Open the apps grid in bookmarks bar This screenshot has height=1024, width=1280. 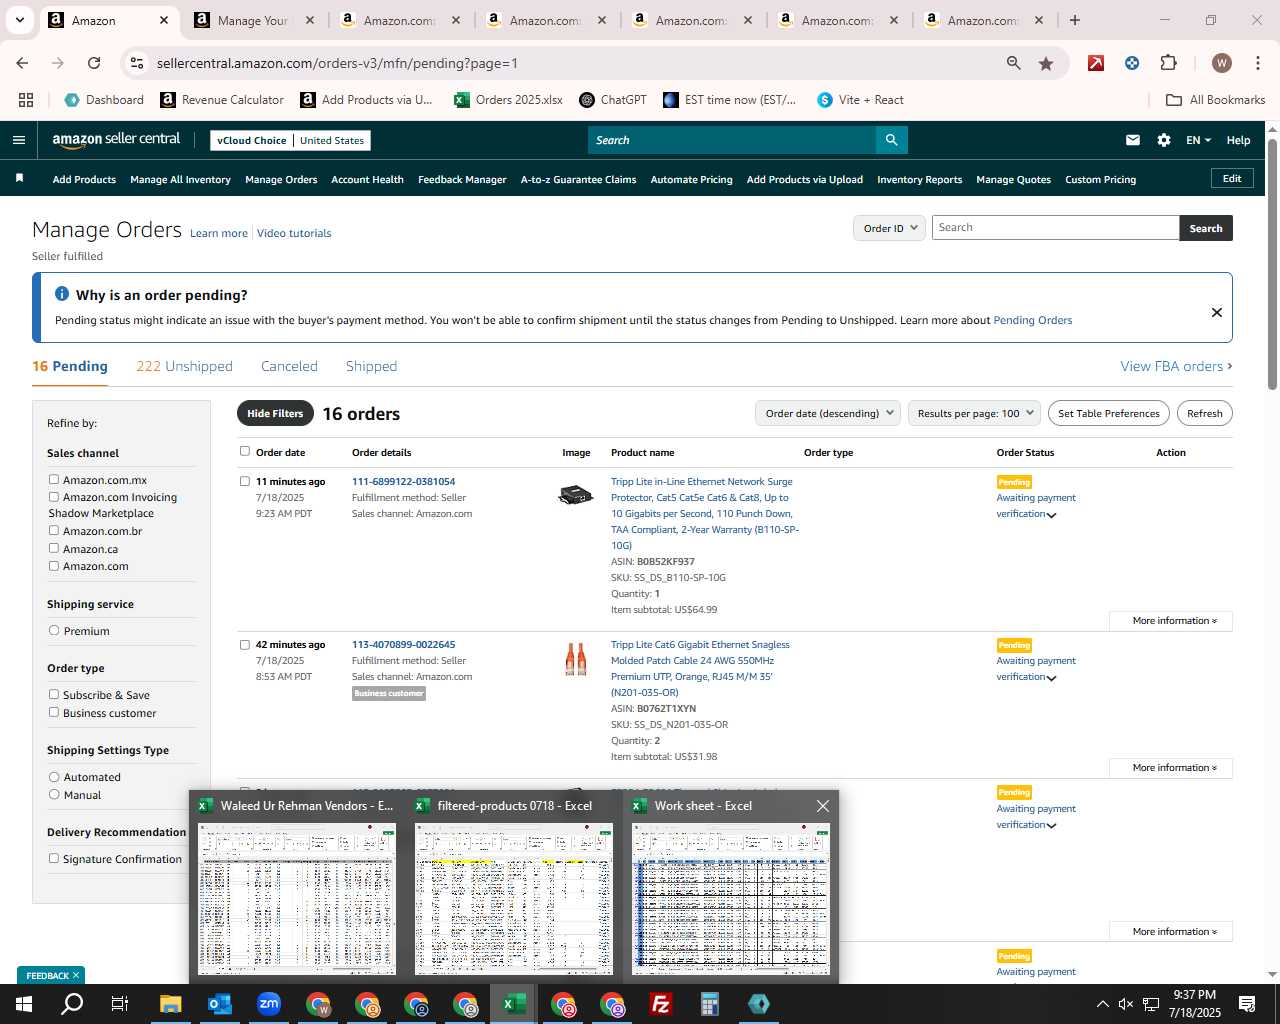(x=26, y=100)
